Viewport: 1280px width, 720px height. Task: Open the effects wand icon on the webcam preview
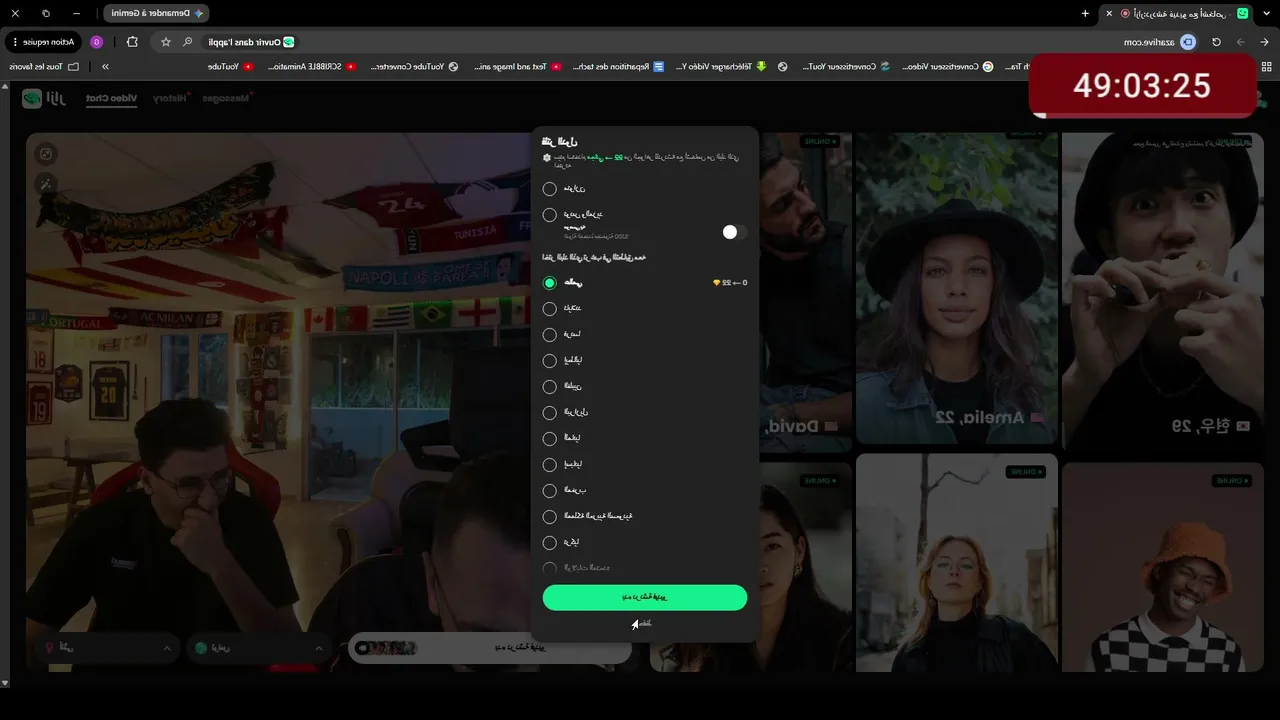[46, 184]
